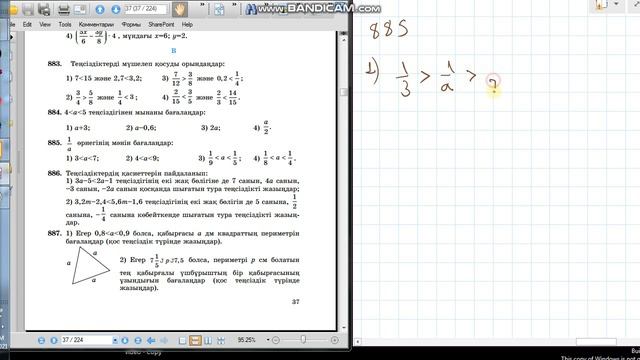Open the SharePoint menu
Viewport: 640px width, 360px height.
click(161, 24)
